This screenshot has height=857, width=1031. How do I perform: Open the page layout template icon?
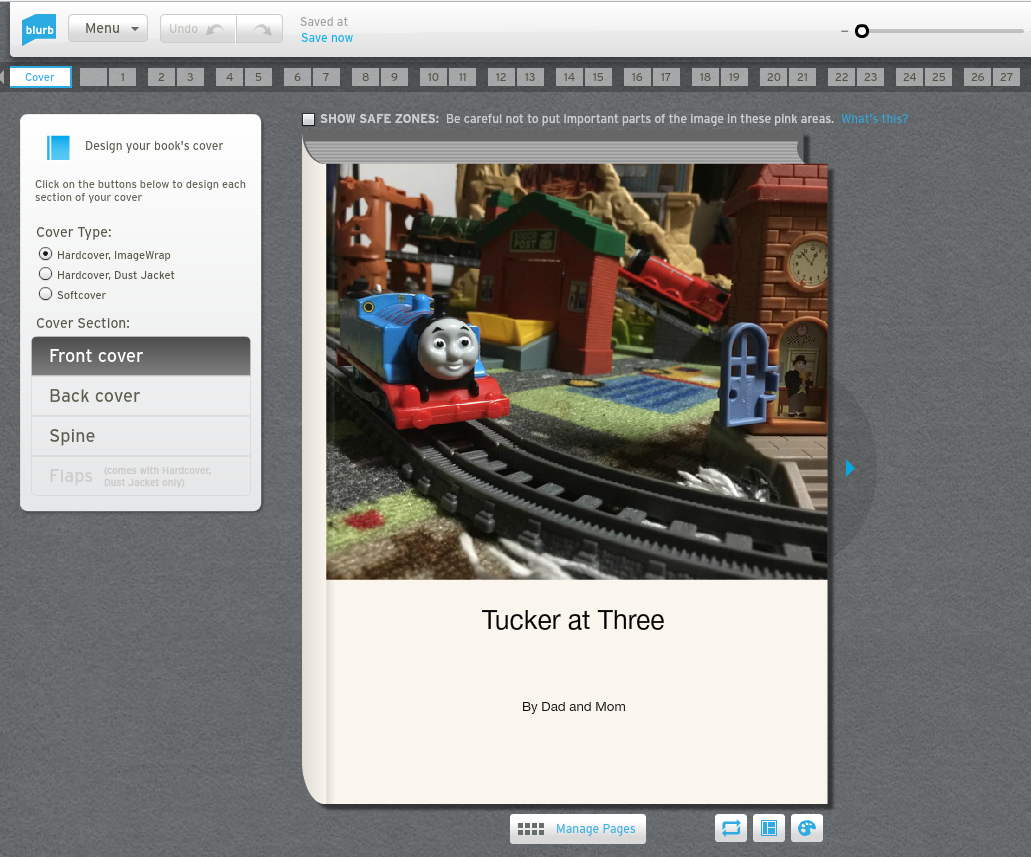tap(768, 828)
